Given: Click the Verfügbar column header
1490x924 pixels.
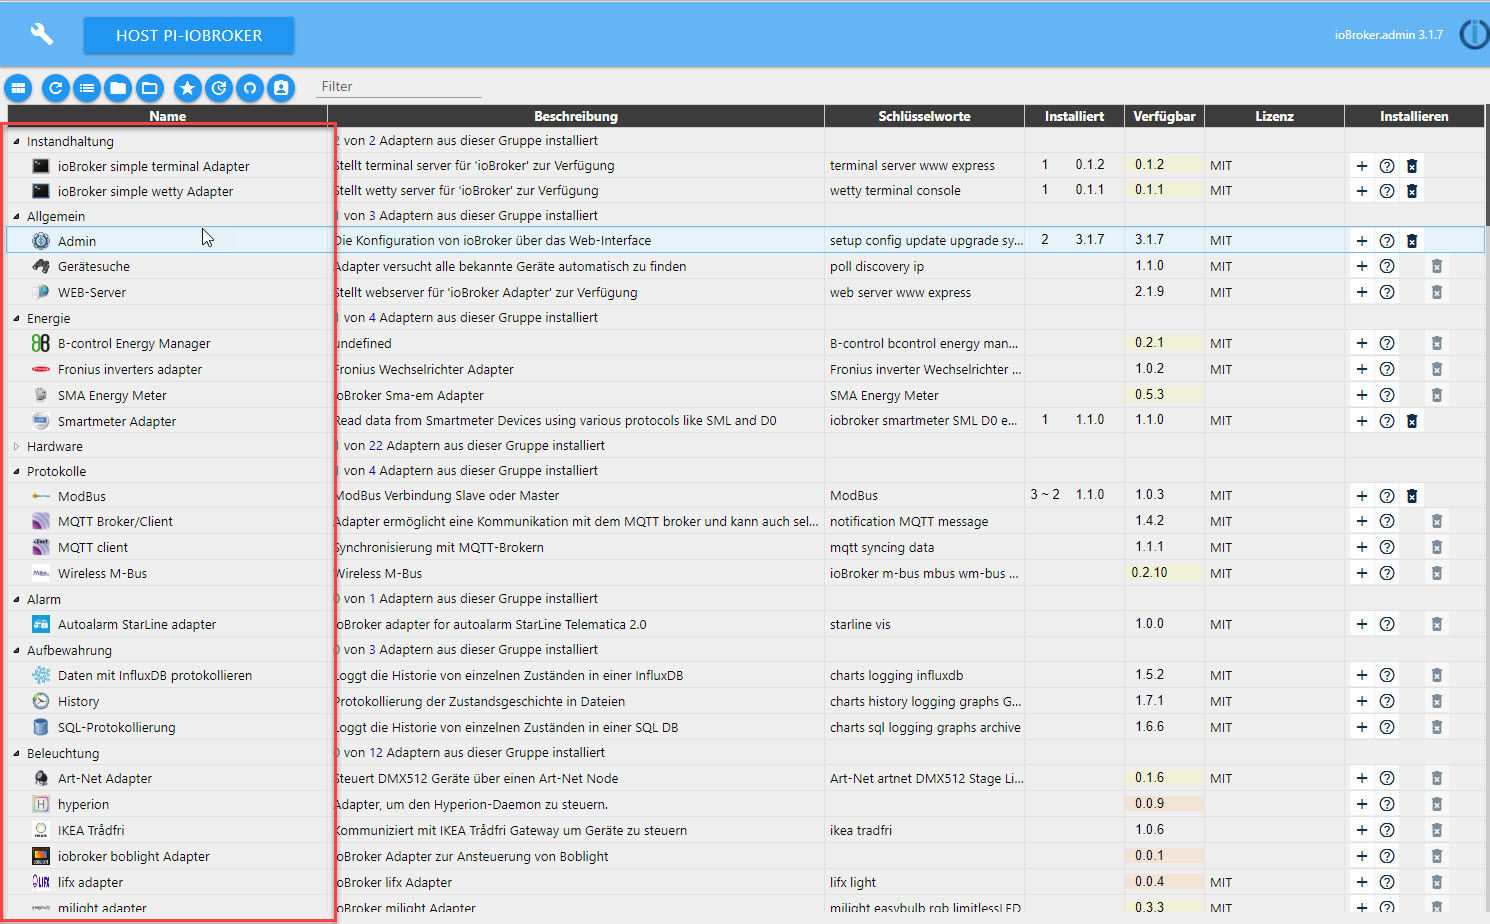Looking at the screenshot, I should 1164,116.
